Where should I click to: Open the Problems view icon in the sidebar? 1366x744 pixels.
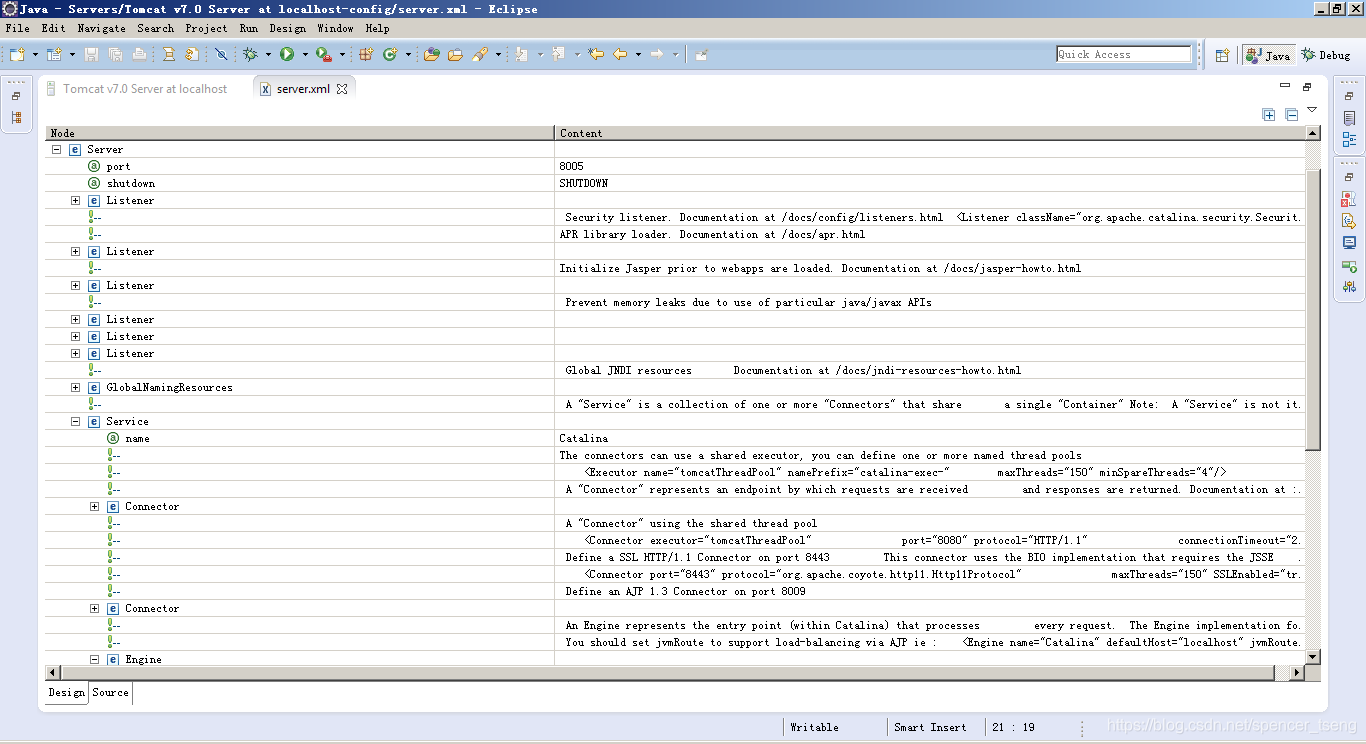pos(1349,198)
